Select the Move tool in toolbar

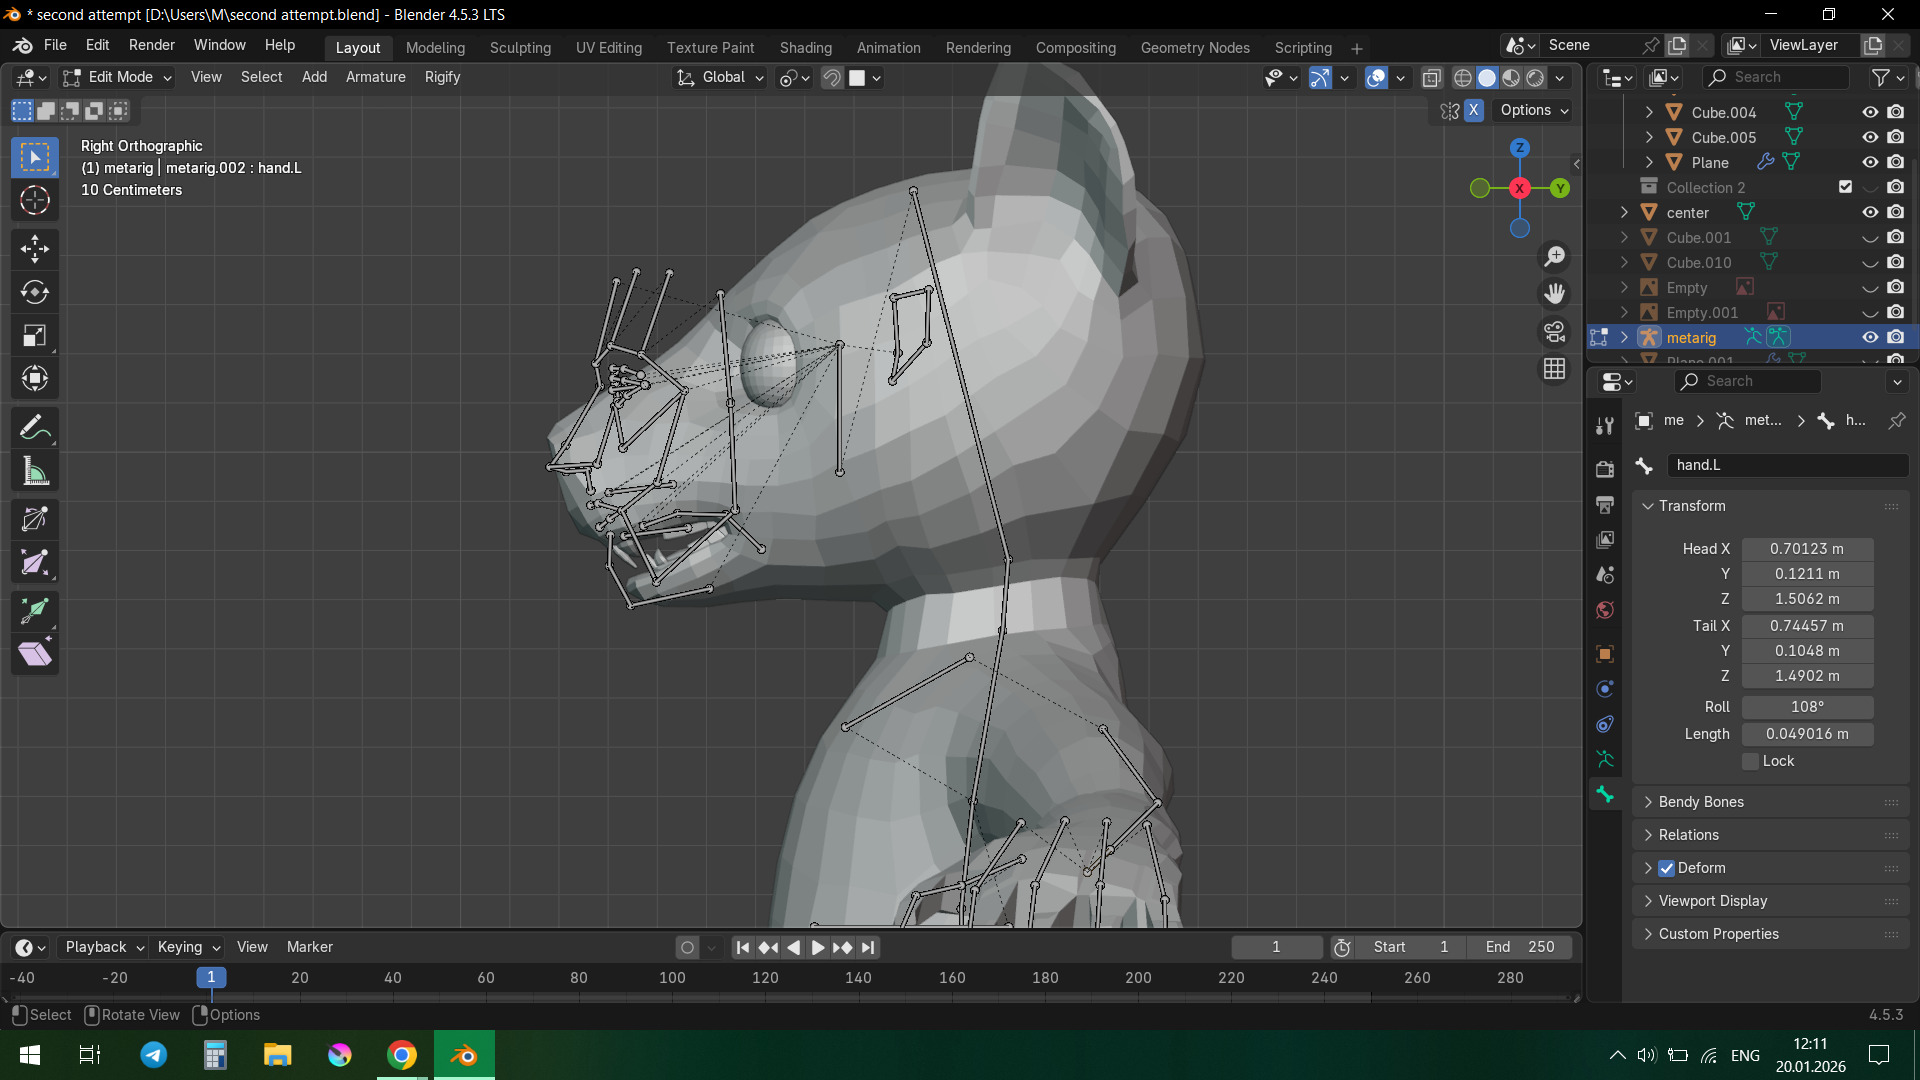(x=35, y=249)
